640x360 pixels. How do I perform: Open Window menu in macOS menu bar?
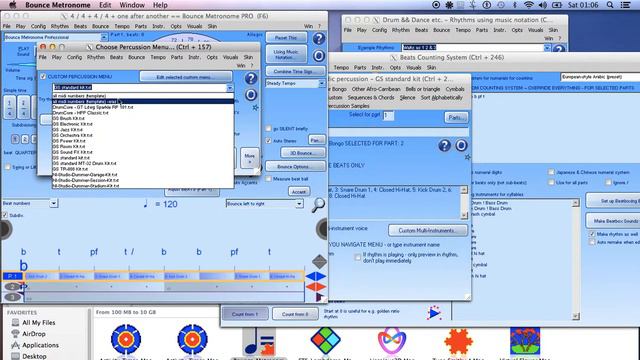(132, 5)
